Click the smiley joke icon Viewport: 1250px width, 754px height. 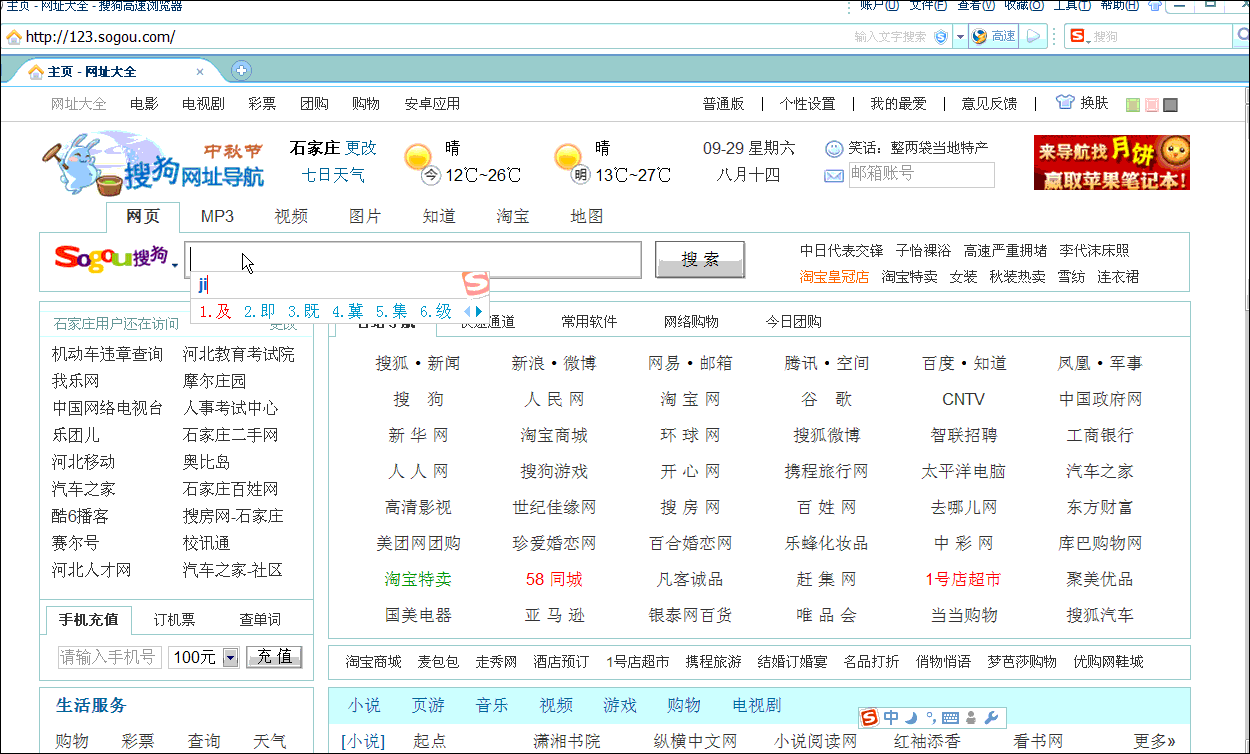tap(834, 148)
